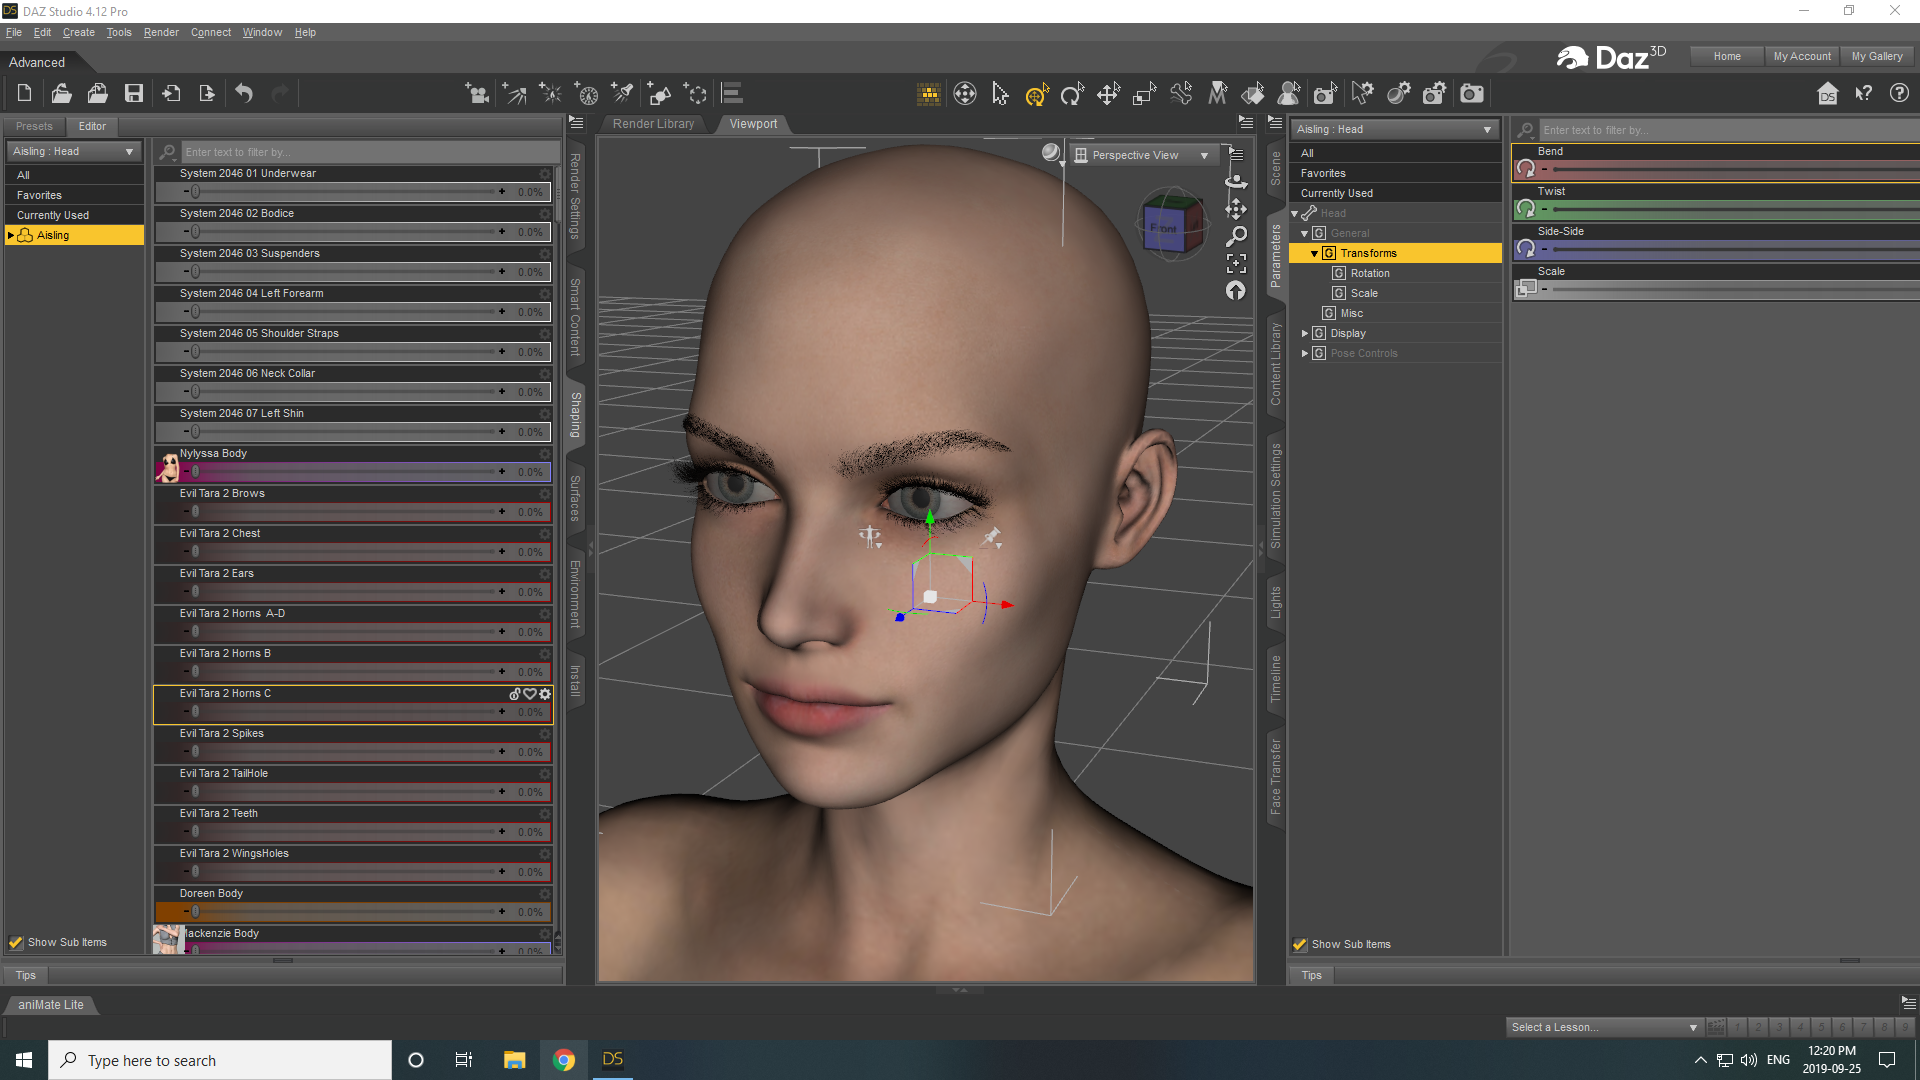Open the Render menu
1920x1080 pixels.
[x=160, y=32]
